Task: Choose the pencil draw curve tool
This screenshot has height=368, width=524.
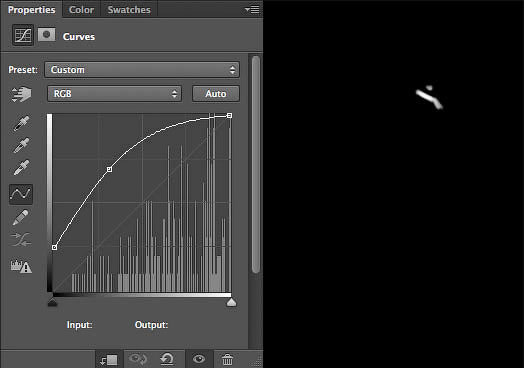Action: tap(21, 217)
